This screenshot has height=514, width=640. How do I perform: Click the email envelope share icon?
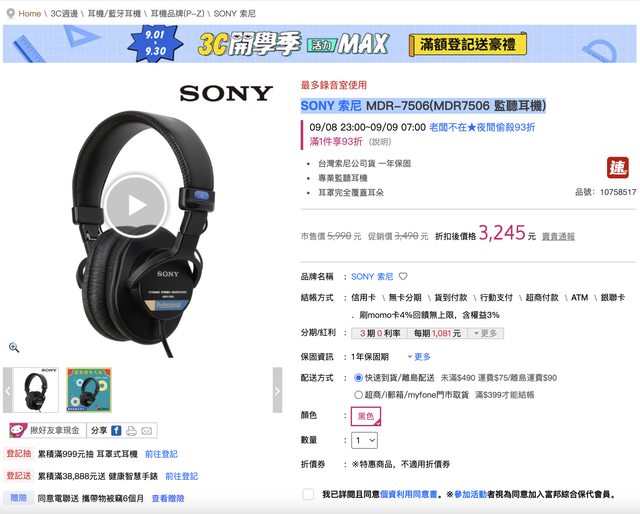click(147, 431)
